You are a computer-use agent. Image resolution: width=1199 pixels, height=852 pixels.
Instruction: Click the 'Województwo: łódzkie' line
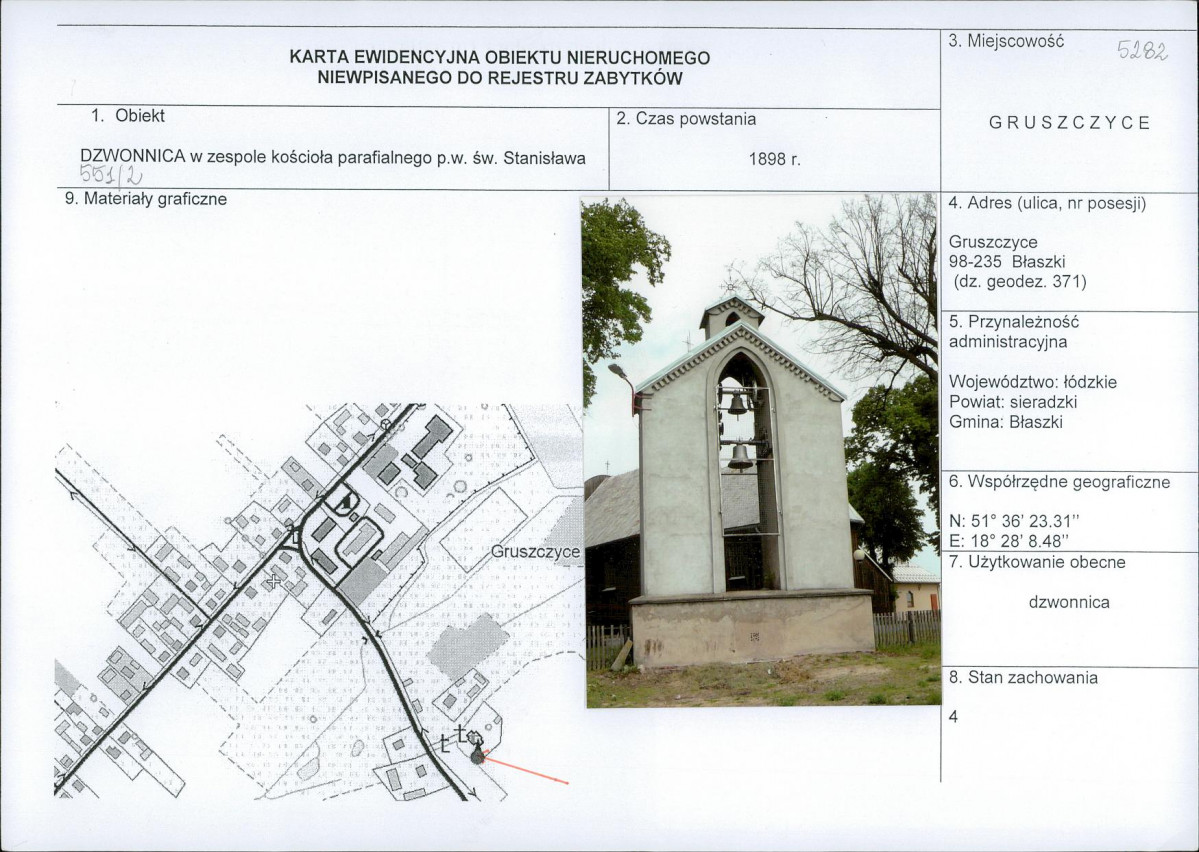coord(1033,382)
